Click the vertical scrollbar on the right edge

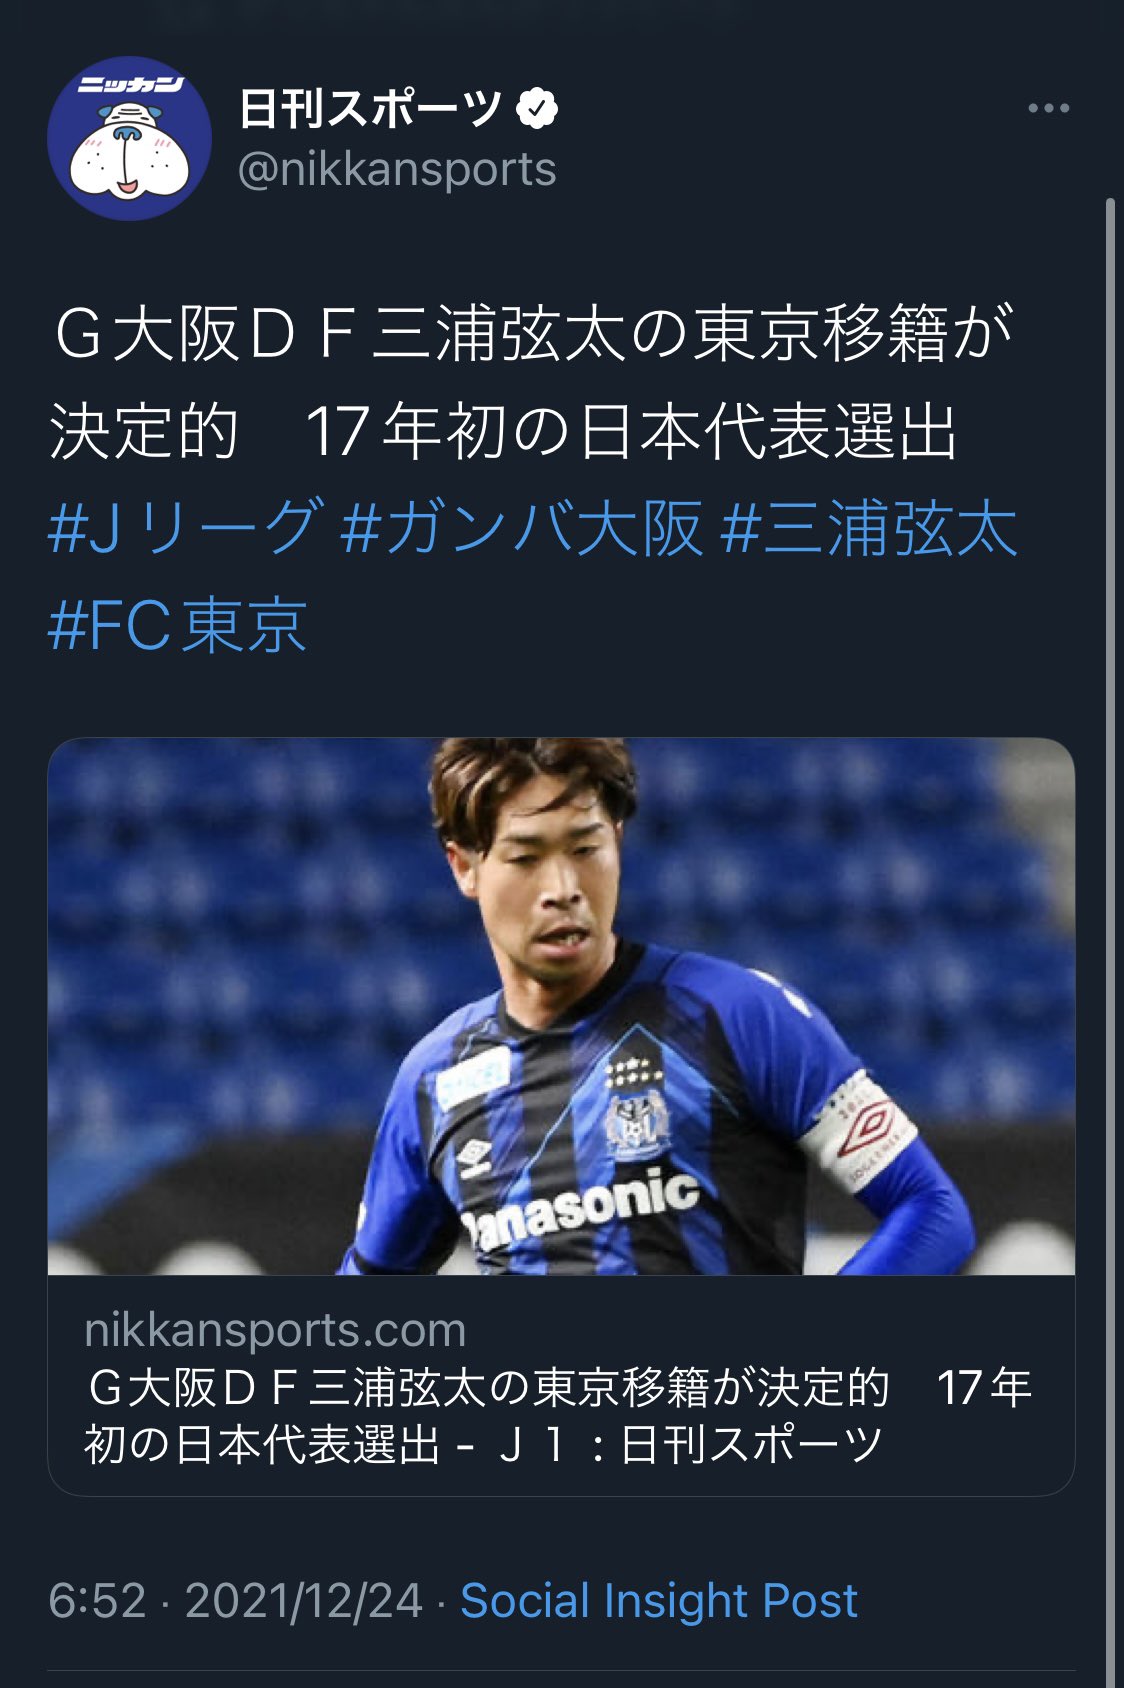(1110, 940)
